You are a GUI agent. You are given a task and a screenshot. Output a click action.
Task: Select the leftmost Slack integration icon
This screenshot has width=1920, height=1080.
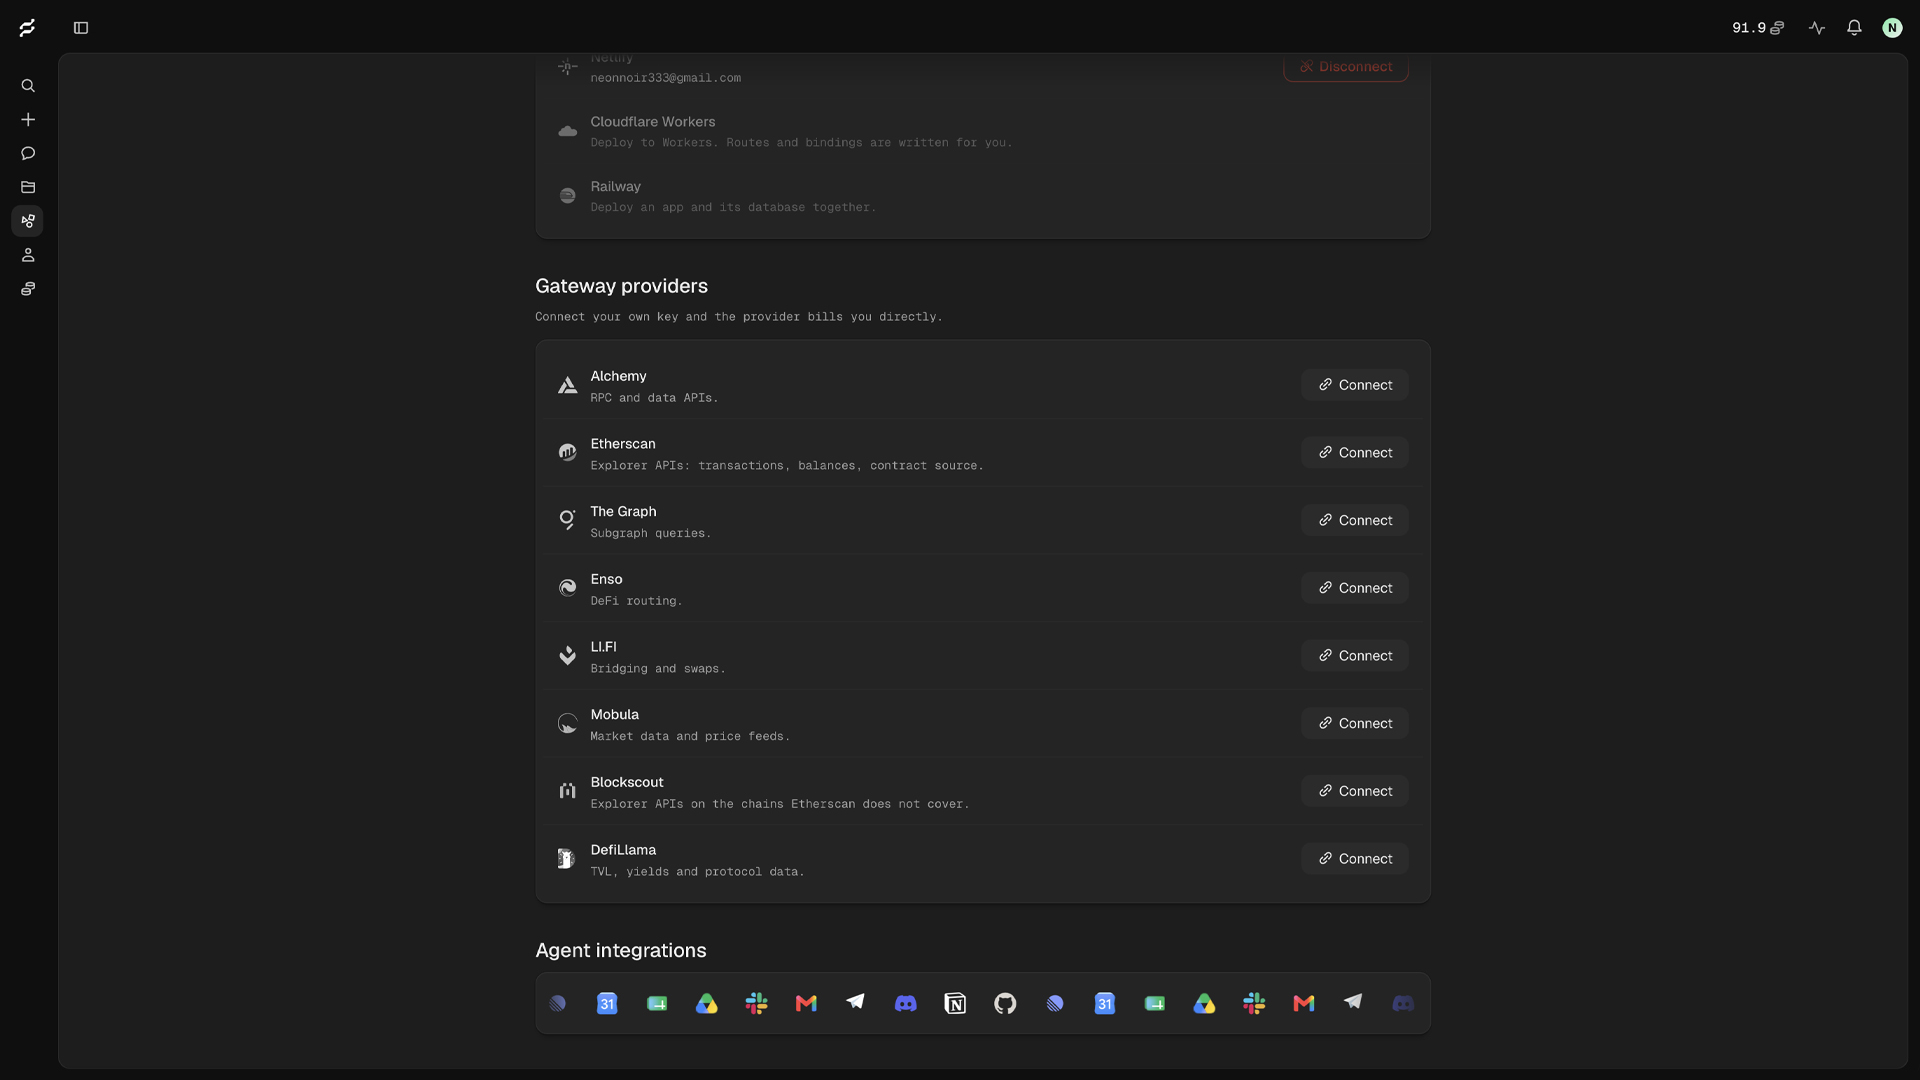[757, 1004]
